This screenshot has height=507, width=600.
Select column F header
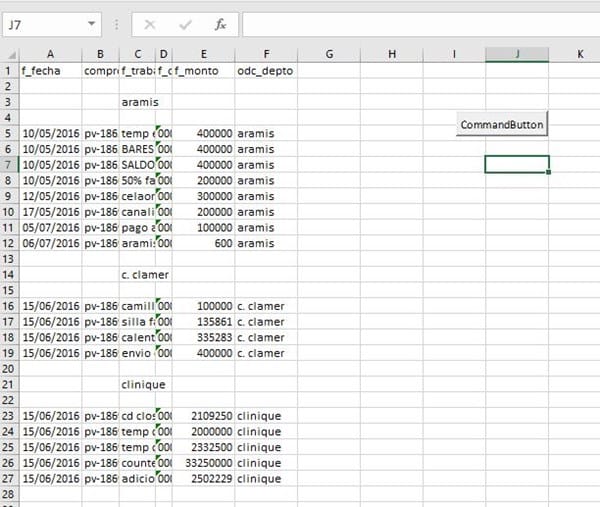click(266, 55)
